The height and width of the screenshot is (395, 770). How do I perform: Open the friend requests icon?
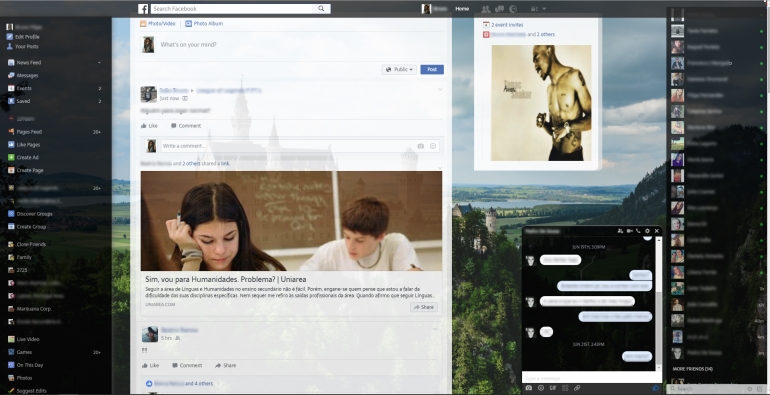click(x=486, y=9)
